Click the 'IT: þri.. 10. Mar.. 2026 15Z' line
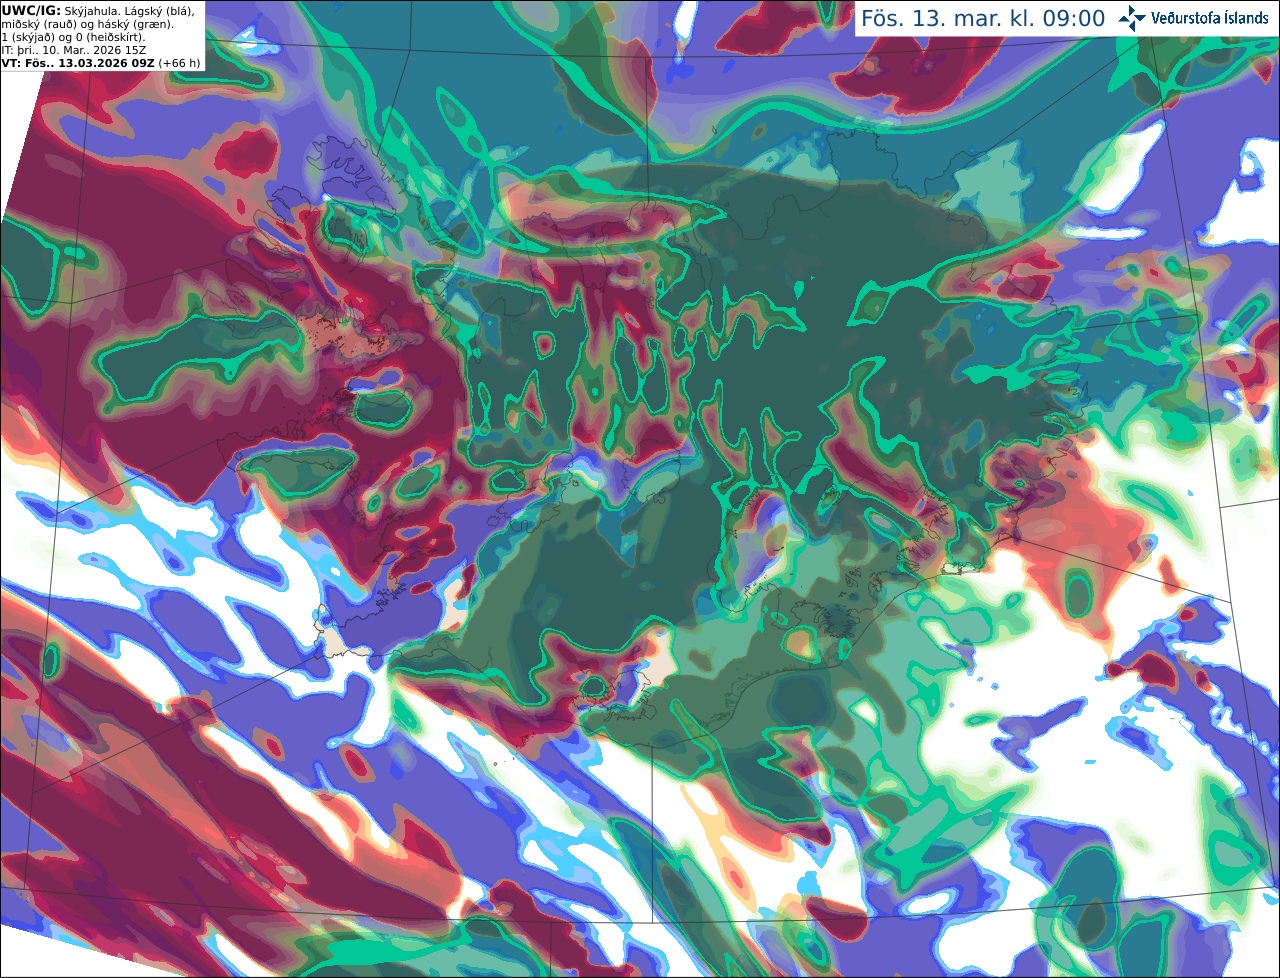The width and height of the screenshot is (1280, 978). click(73, 49)
